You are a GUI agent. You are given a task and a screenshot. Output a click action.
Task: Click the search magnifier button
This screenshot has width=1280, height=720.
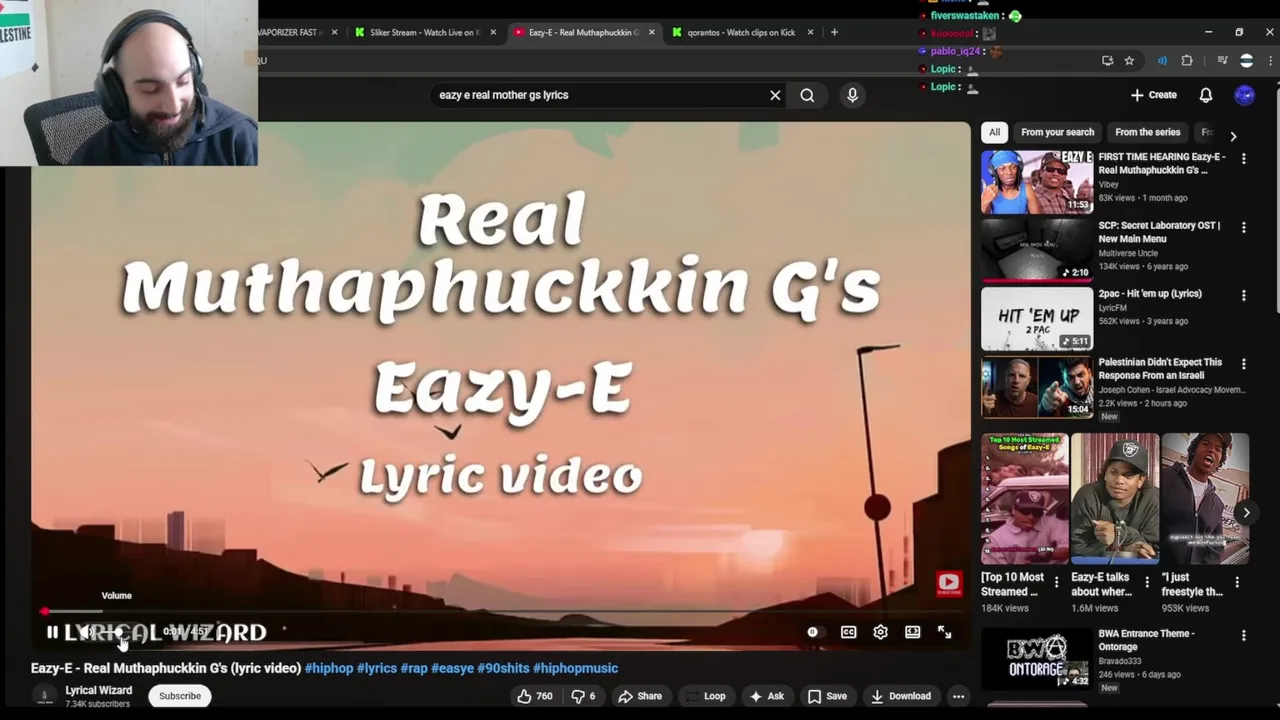click(x=807, y=95)
